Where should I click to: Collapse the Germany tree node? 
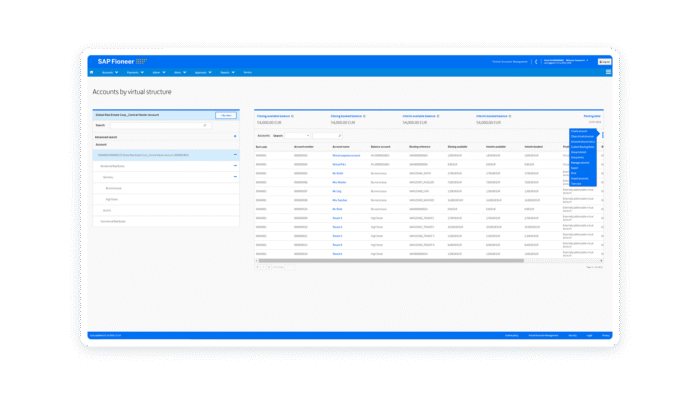point(235,177)
